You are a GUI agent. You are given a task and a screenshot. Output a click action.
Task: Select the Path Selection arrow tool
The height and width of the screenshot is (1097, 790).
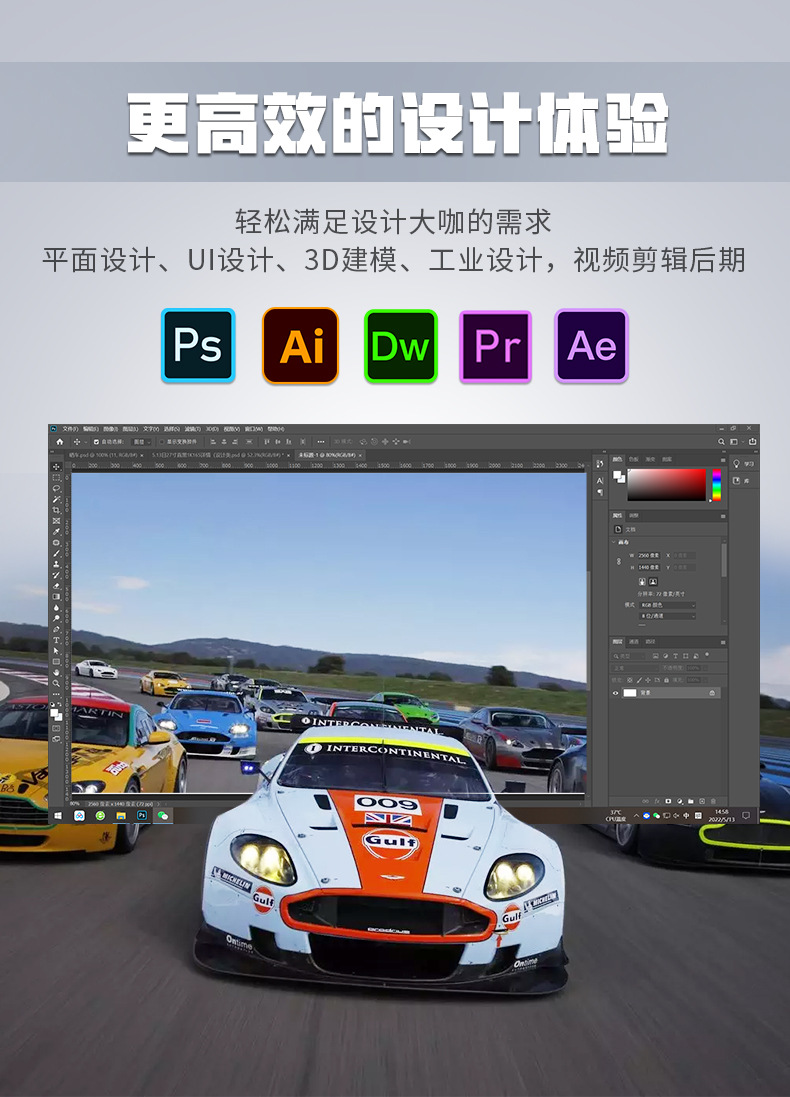[x=56, y=651]
